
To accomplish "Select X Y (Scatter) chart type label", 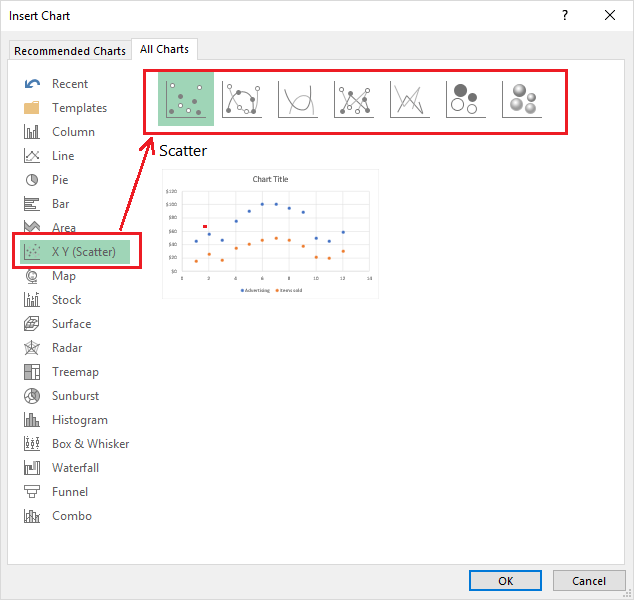I will (84, 252).
